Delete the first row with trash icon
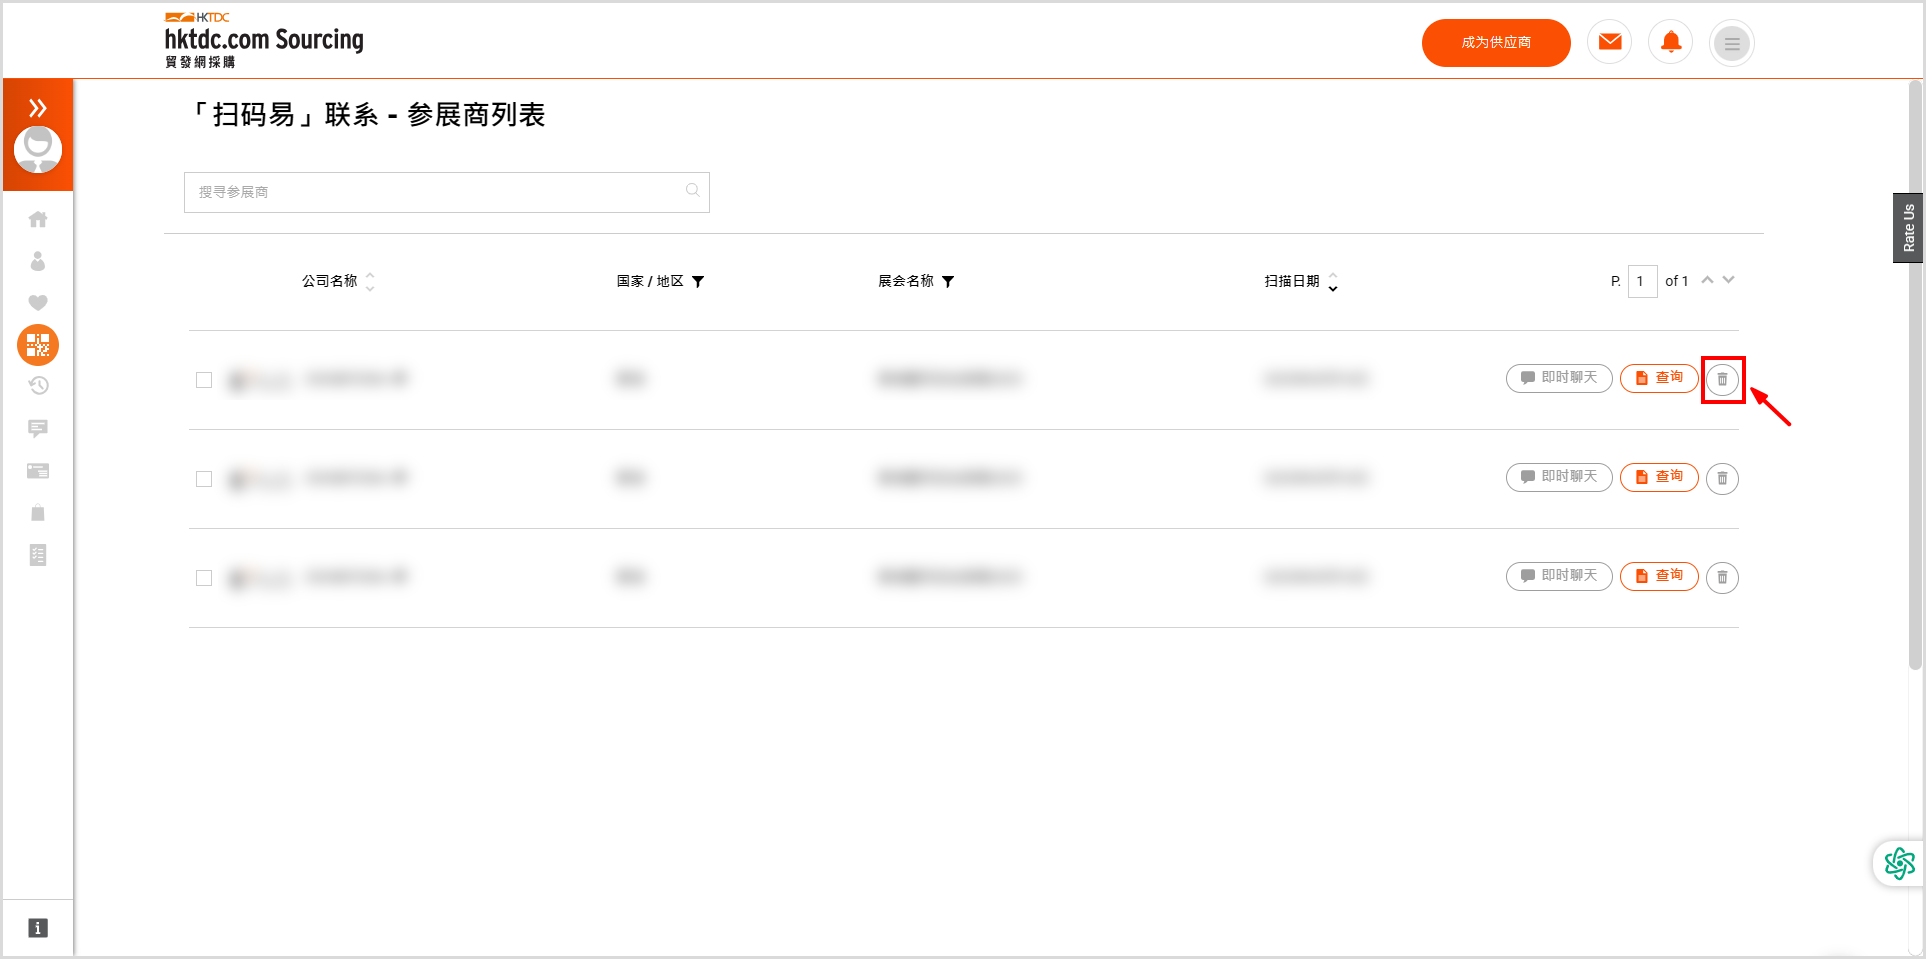Image resolution: width=1926 pixels, height=959 pixels. (x=1722, y=380)
